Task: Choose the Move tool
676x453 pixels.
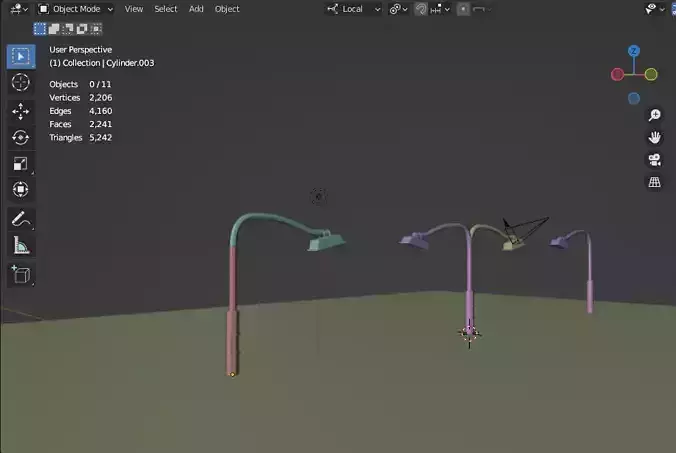Action: pos(21,111)
